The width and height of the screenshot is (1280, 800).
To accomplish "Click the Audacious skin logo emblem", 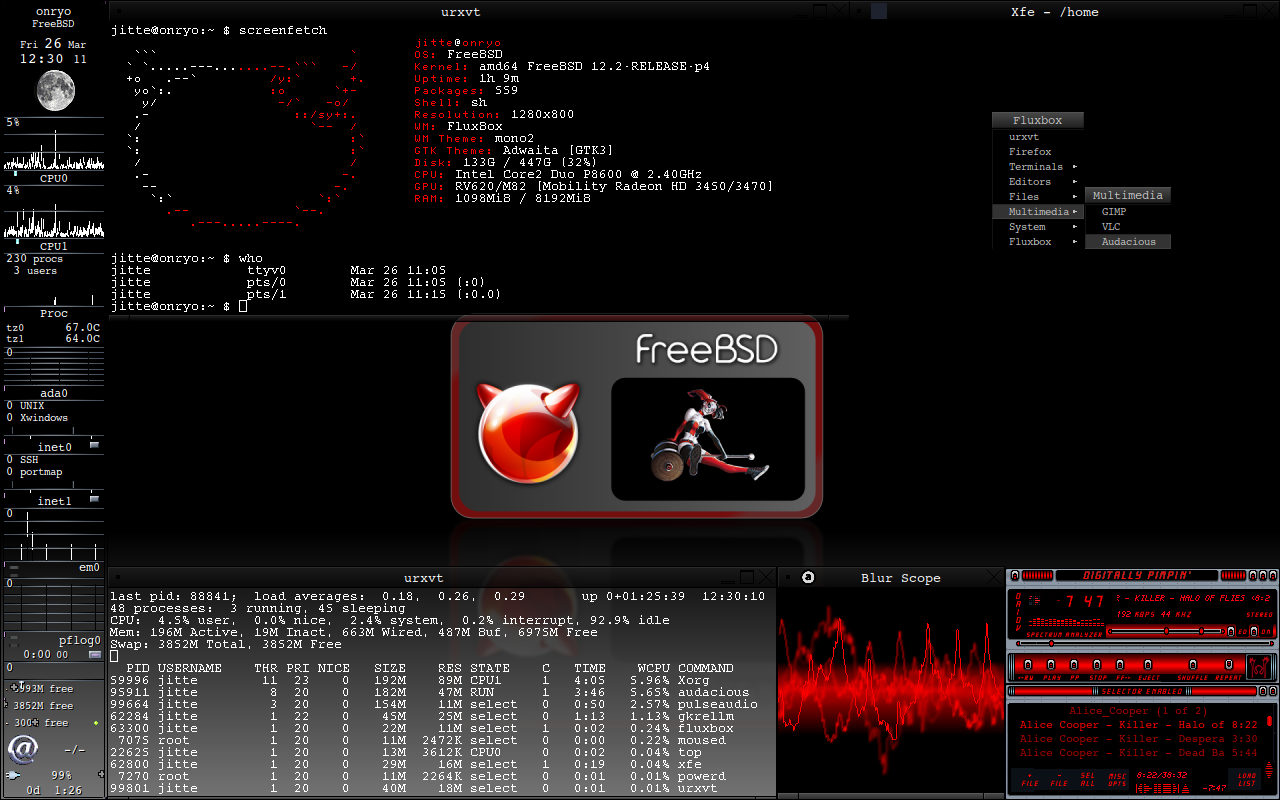I will click(x=1258, y=667).
